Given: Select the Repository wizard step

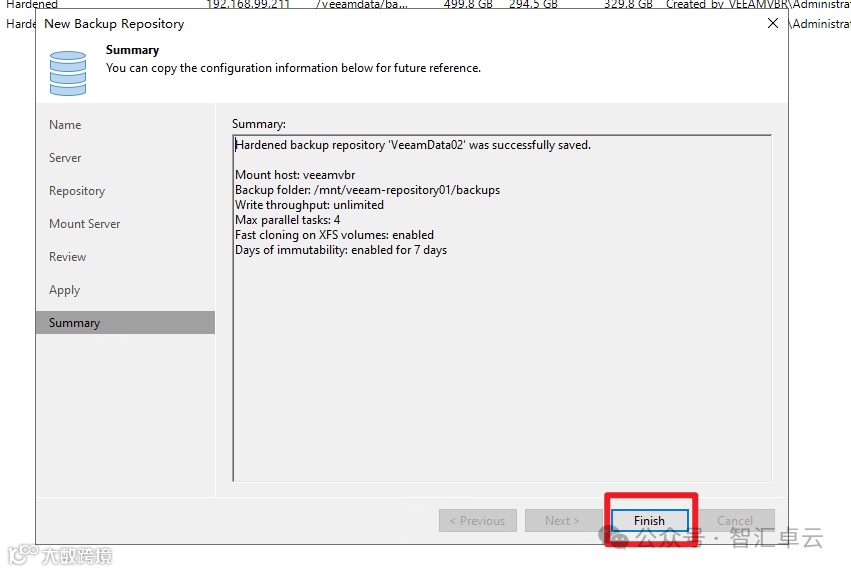Looking at the screenshot, I should point(77,191).
